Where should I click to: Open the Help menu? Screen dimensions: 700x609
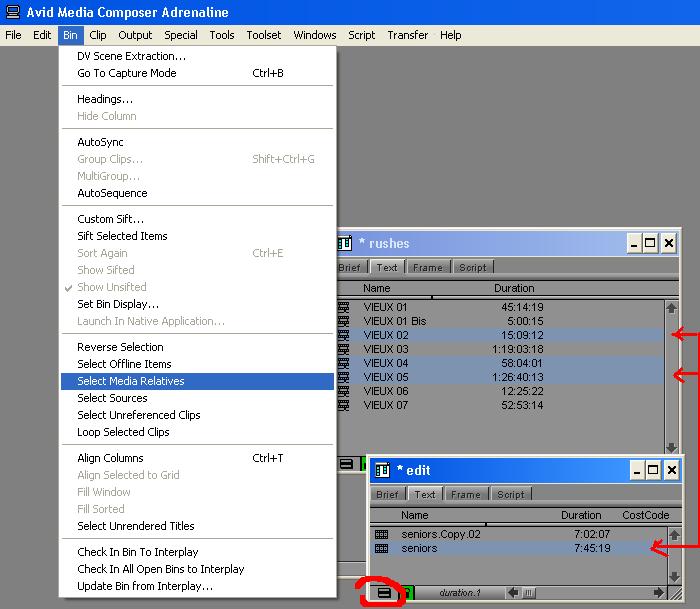tap(450, 35)
